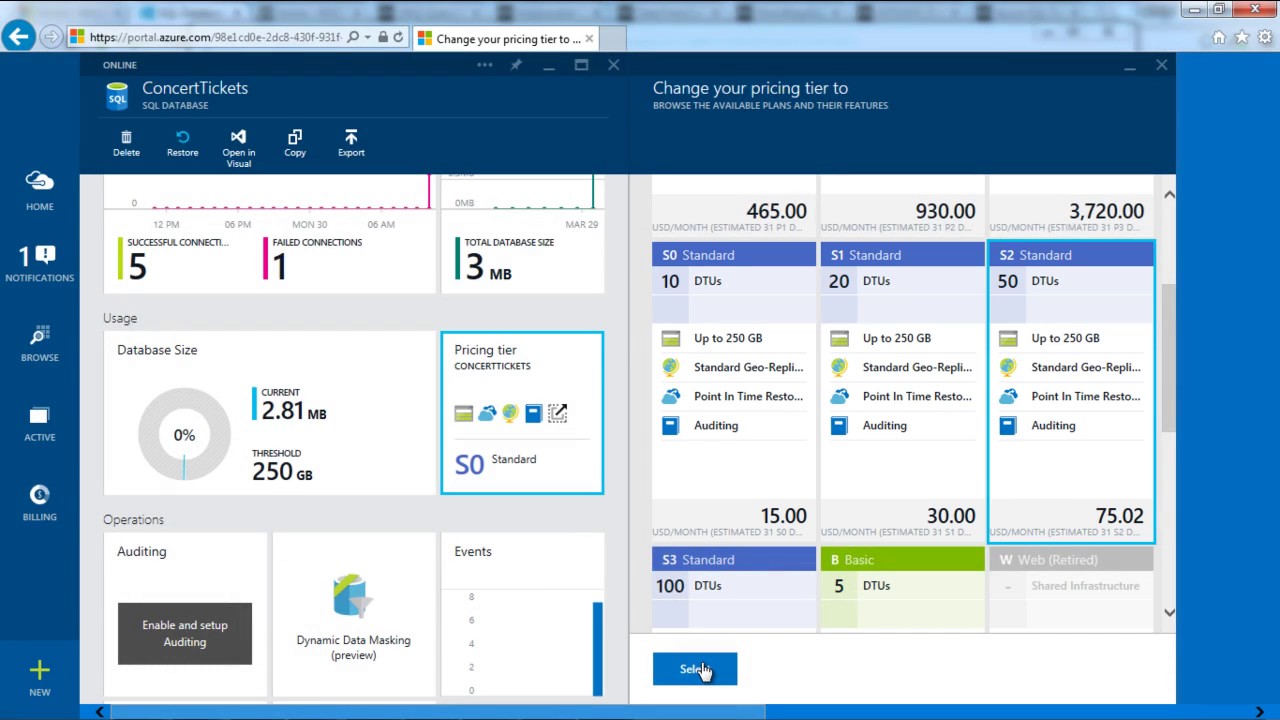Open the ConcertTickets blade ellipsis menu
The image size is (1280, 720).
pyautogui.click(x=485, y=65)
